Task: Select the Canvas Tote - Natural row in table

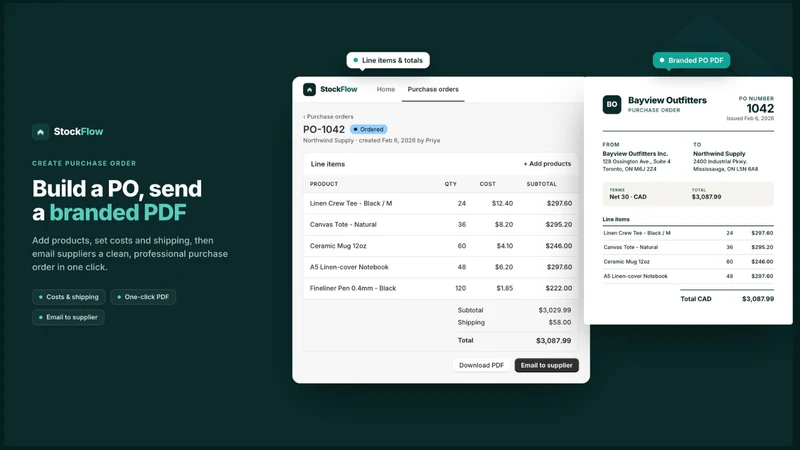Action: 441,224
